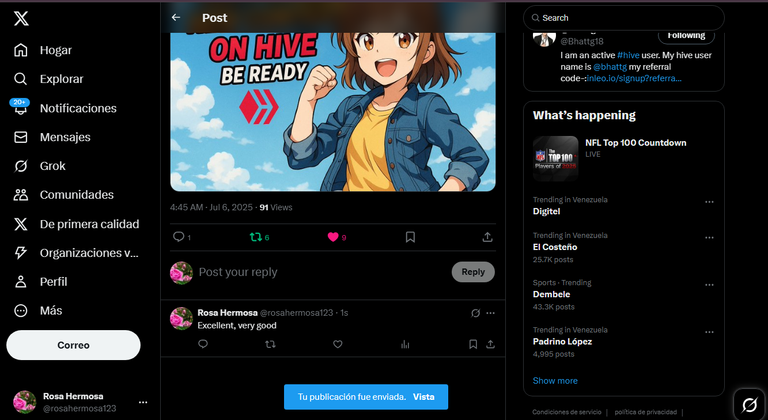
Task: Open Bhattg18 profile avatar
Action: point(544,38)
